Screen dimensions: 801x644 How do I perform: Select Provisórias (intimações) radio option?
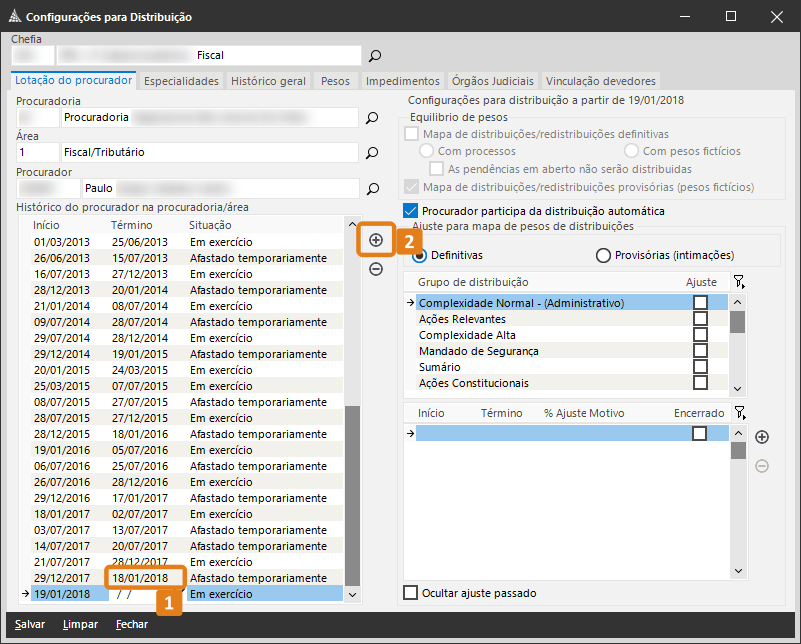(x=603, y=256)
